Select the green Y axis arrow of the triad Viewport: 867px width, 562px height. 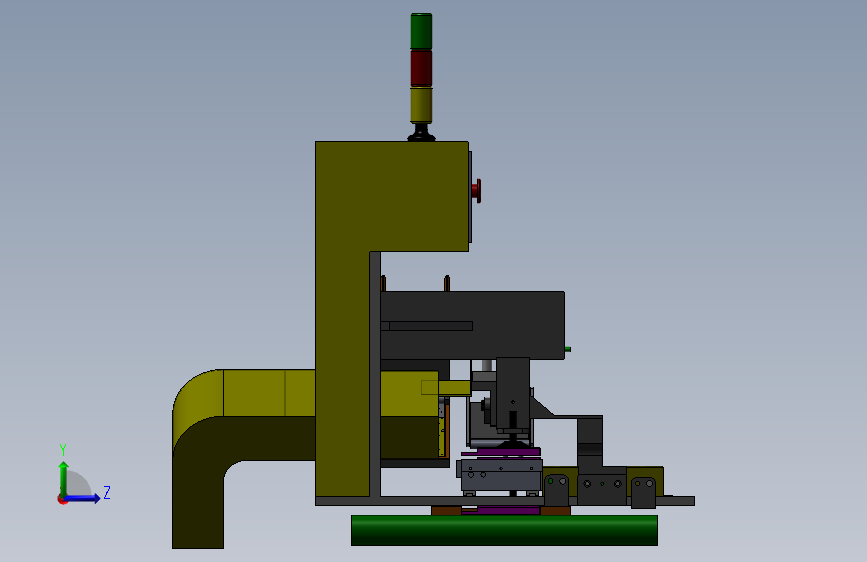tap(64, 479)
